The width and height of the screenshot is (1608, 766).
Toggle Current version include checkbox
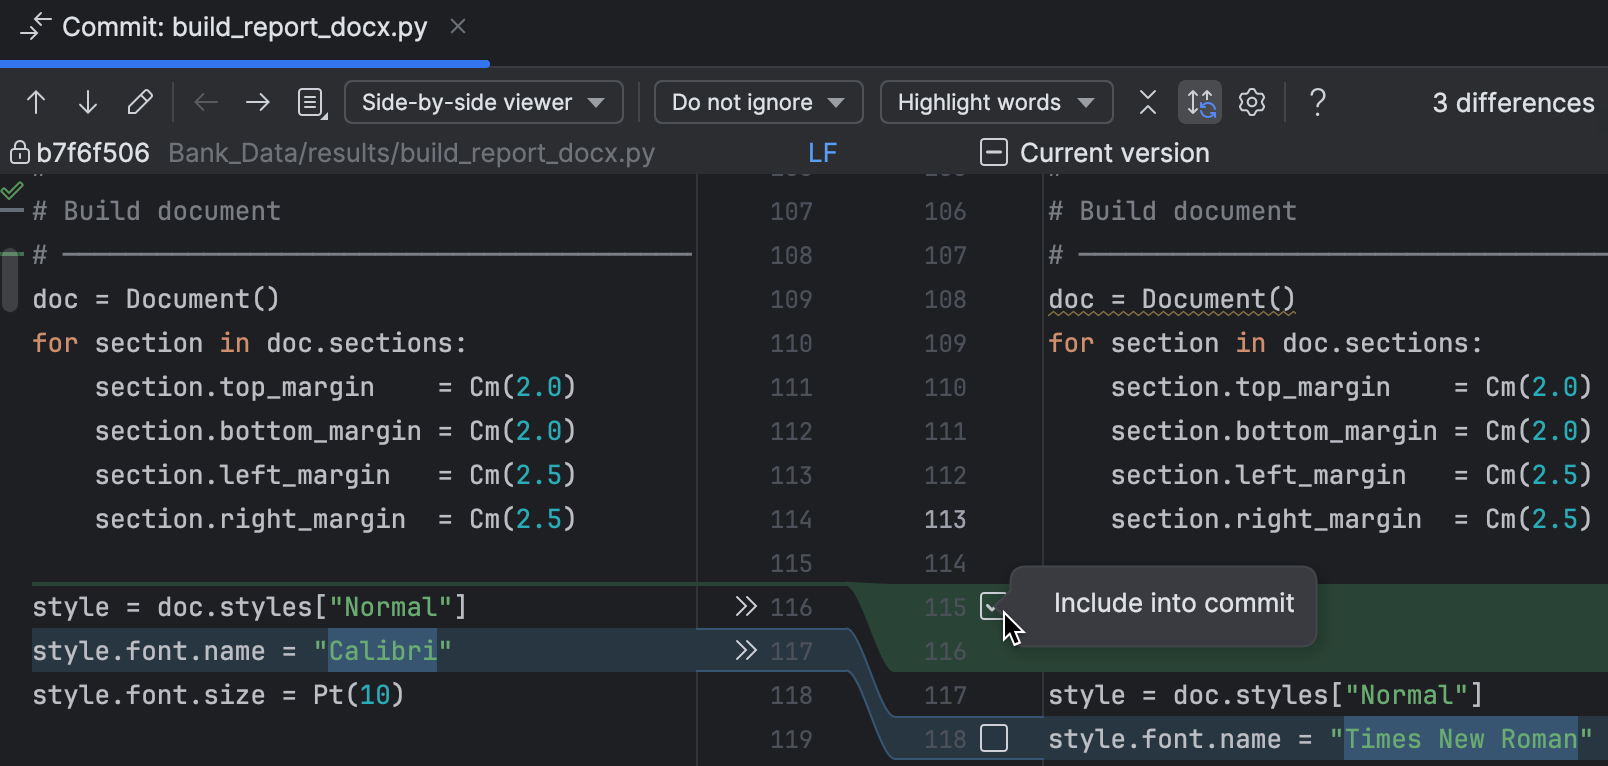tap(994, 153)
